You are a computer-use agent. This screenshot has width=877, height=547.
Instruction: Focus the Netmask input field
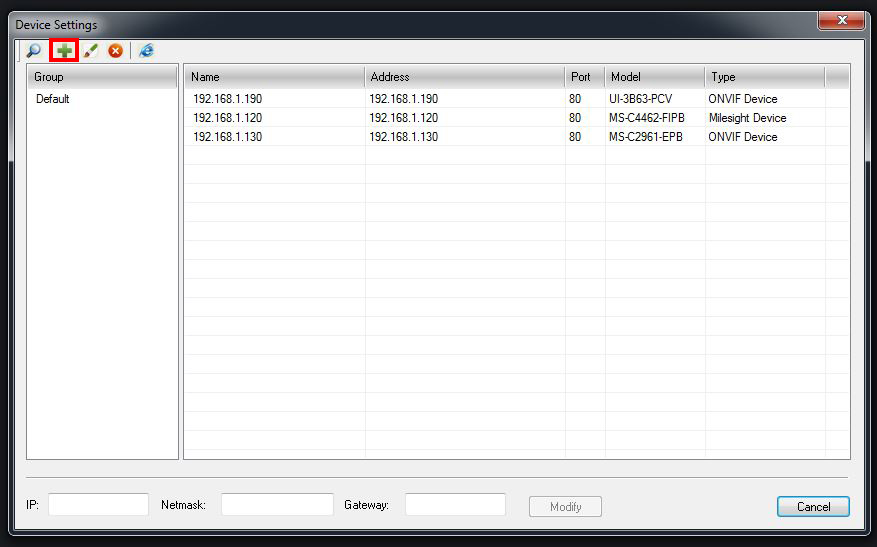[277, 504]
